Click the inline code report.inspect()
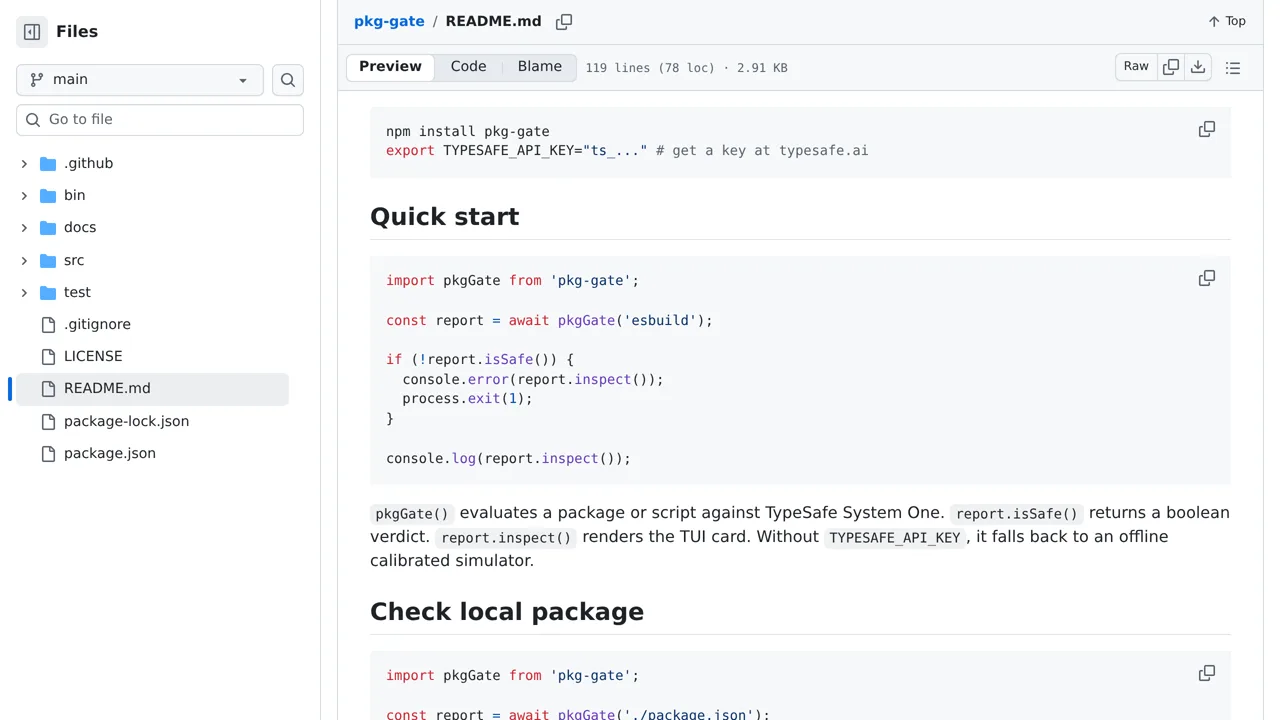 pyautogui.click(x=507, y=538)
